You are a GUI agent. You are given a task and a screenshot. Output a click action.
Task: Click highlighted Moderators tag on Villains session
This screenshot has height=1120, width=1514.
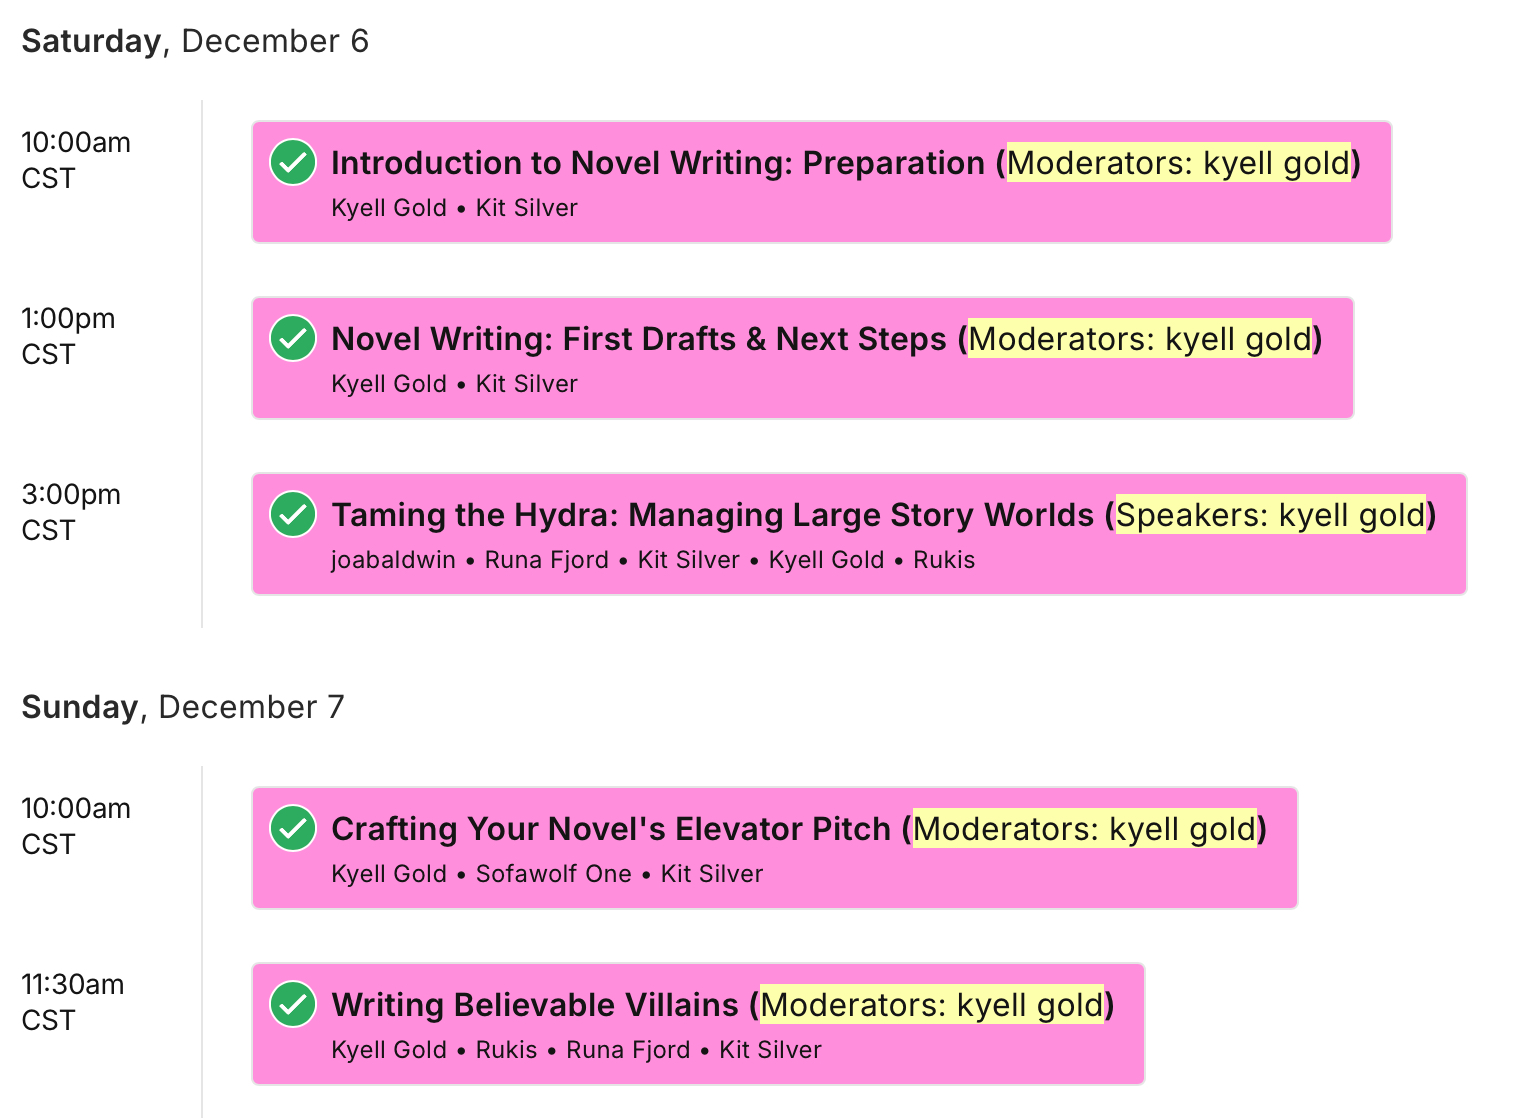click(931, 1005)
